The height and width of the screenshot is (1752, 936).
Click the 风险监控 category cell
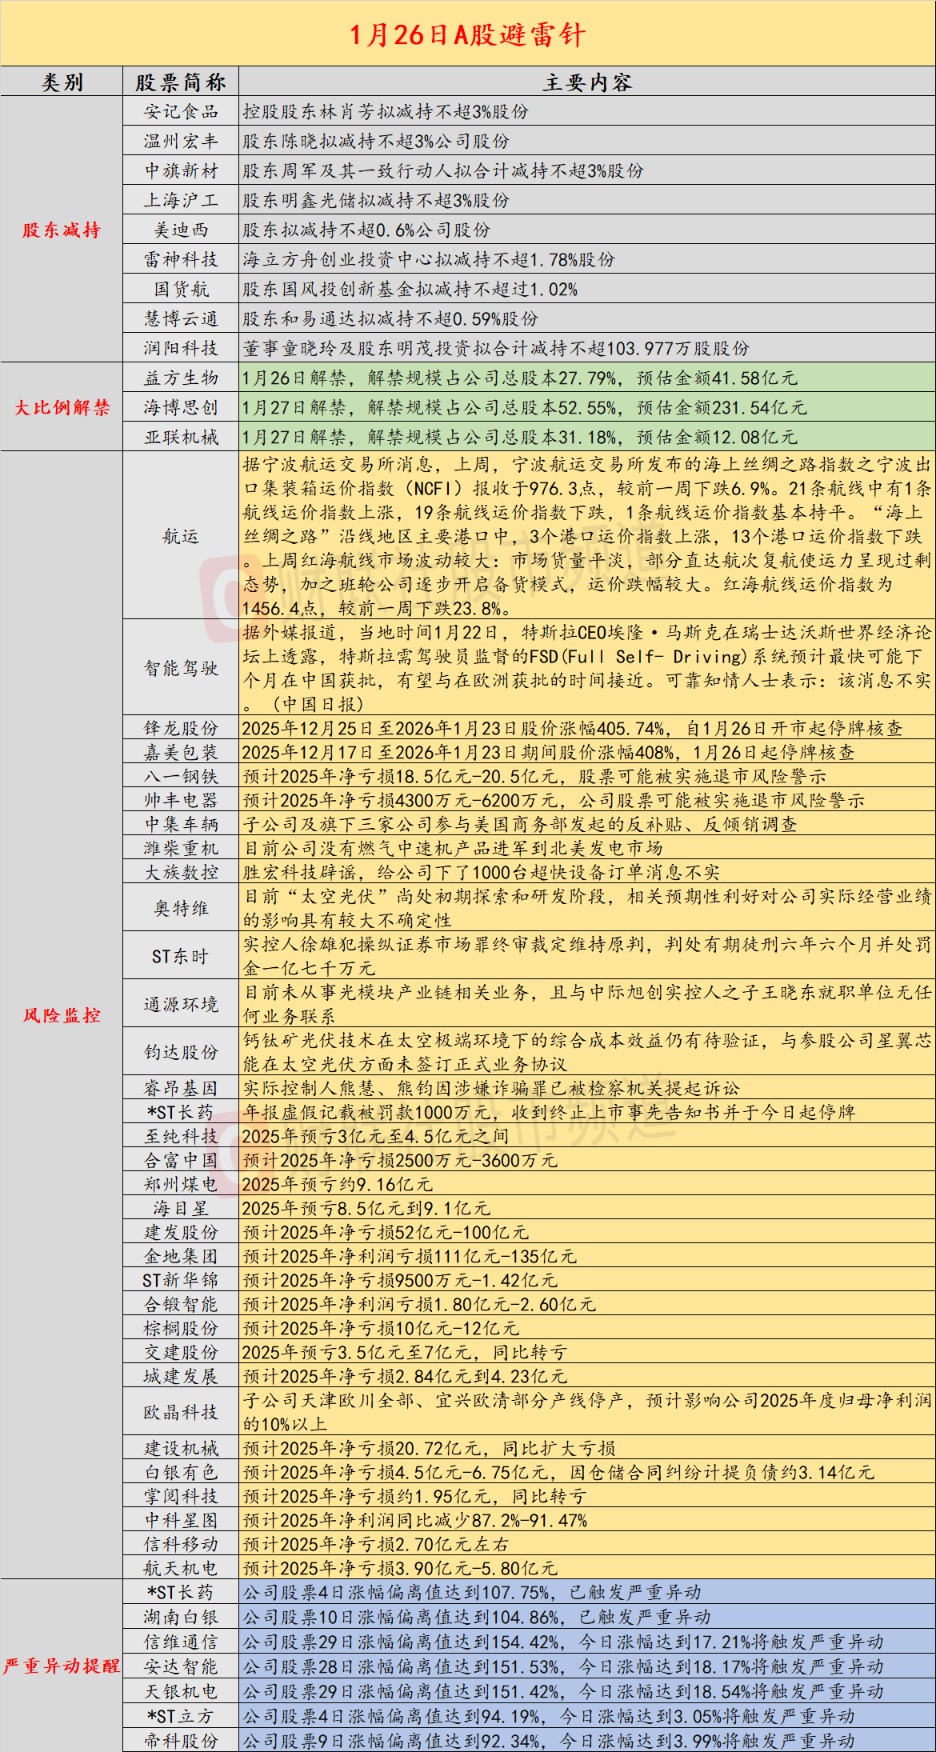pyautogui.click(x=62, y=1015)
